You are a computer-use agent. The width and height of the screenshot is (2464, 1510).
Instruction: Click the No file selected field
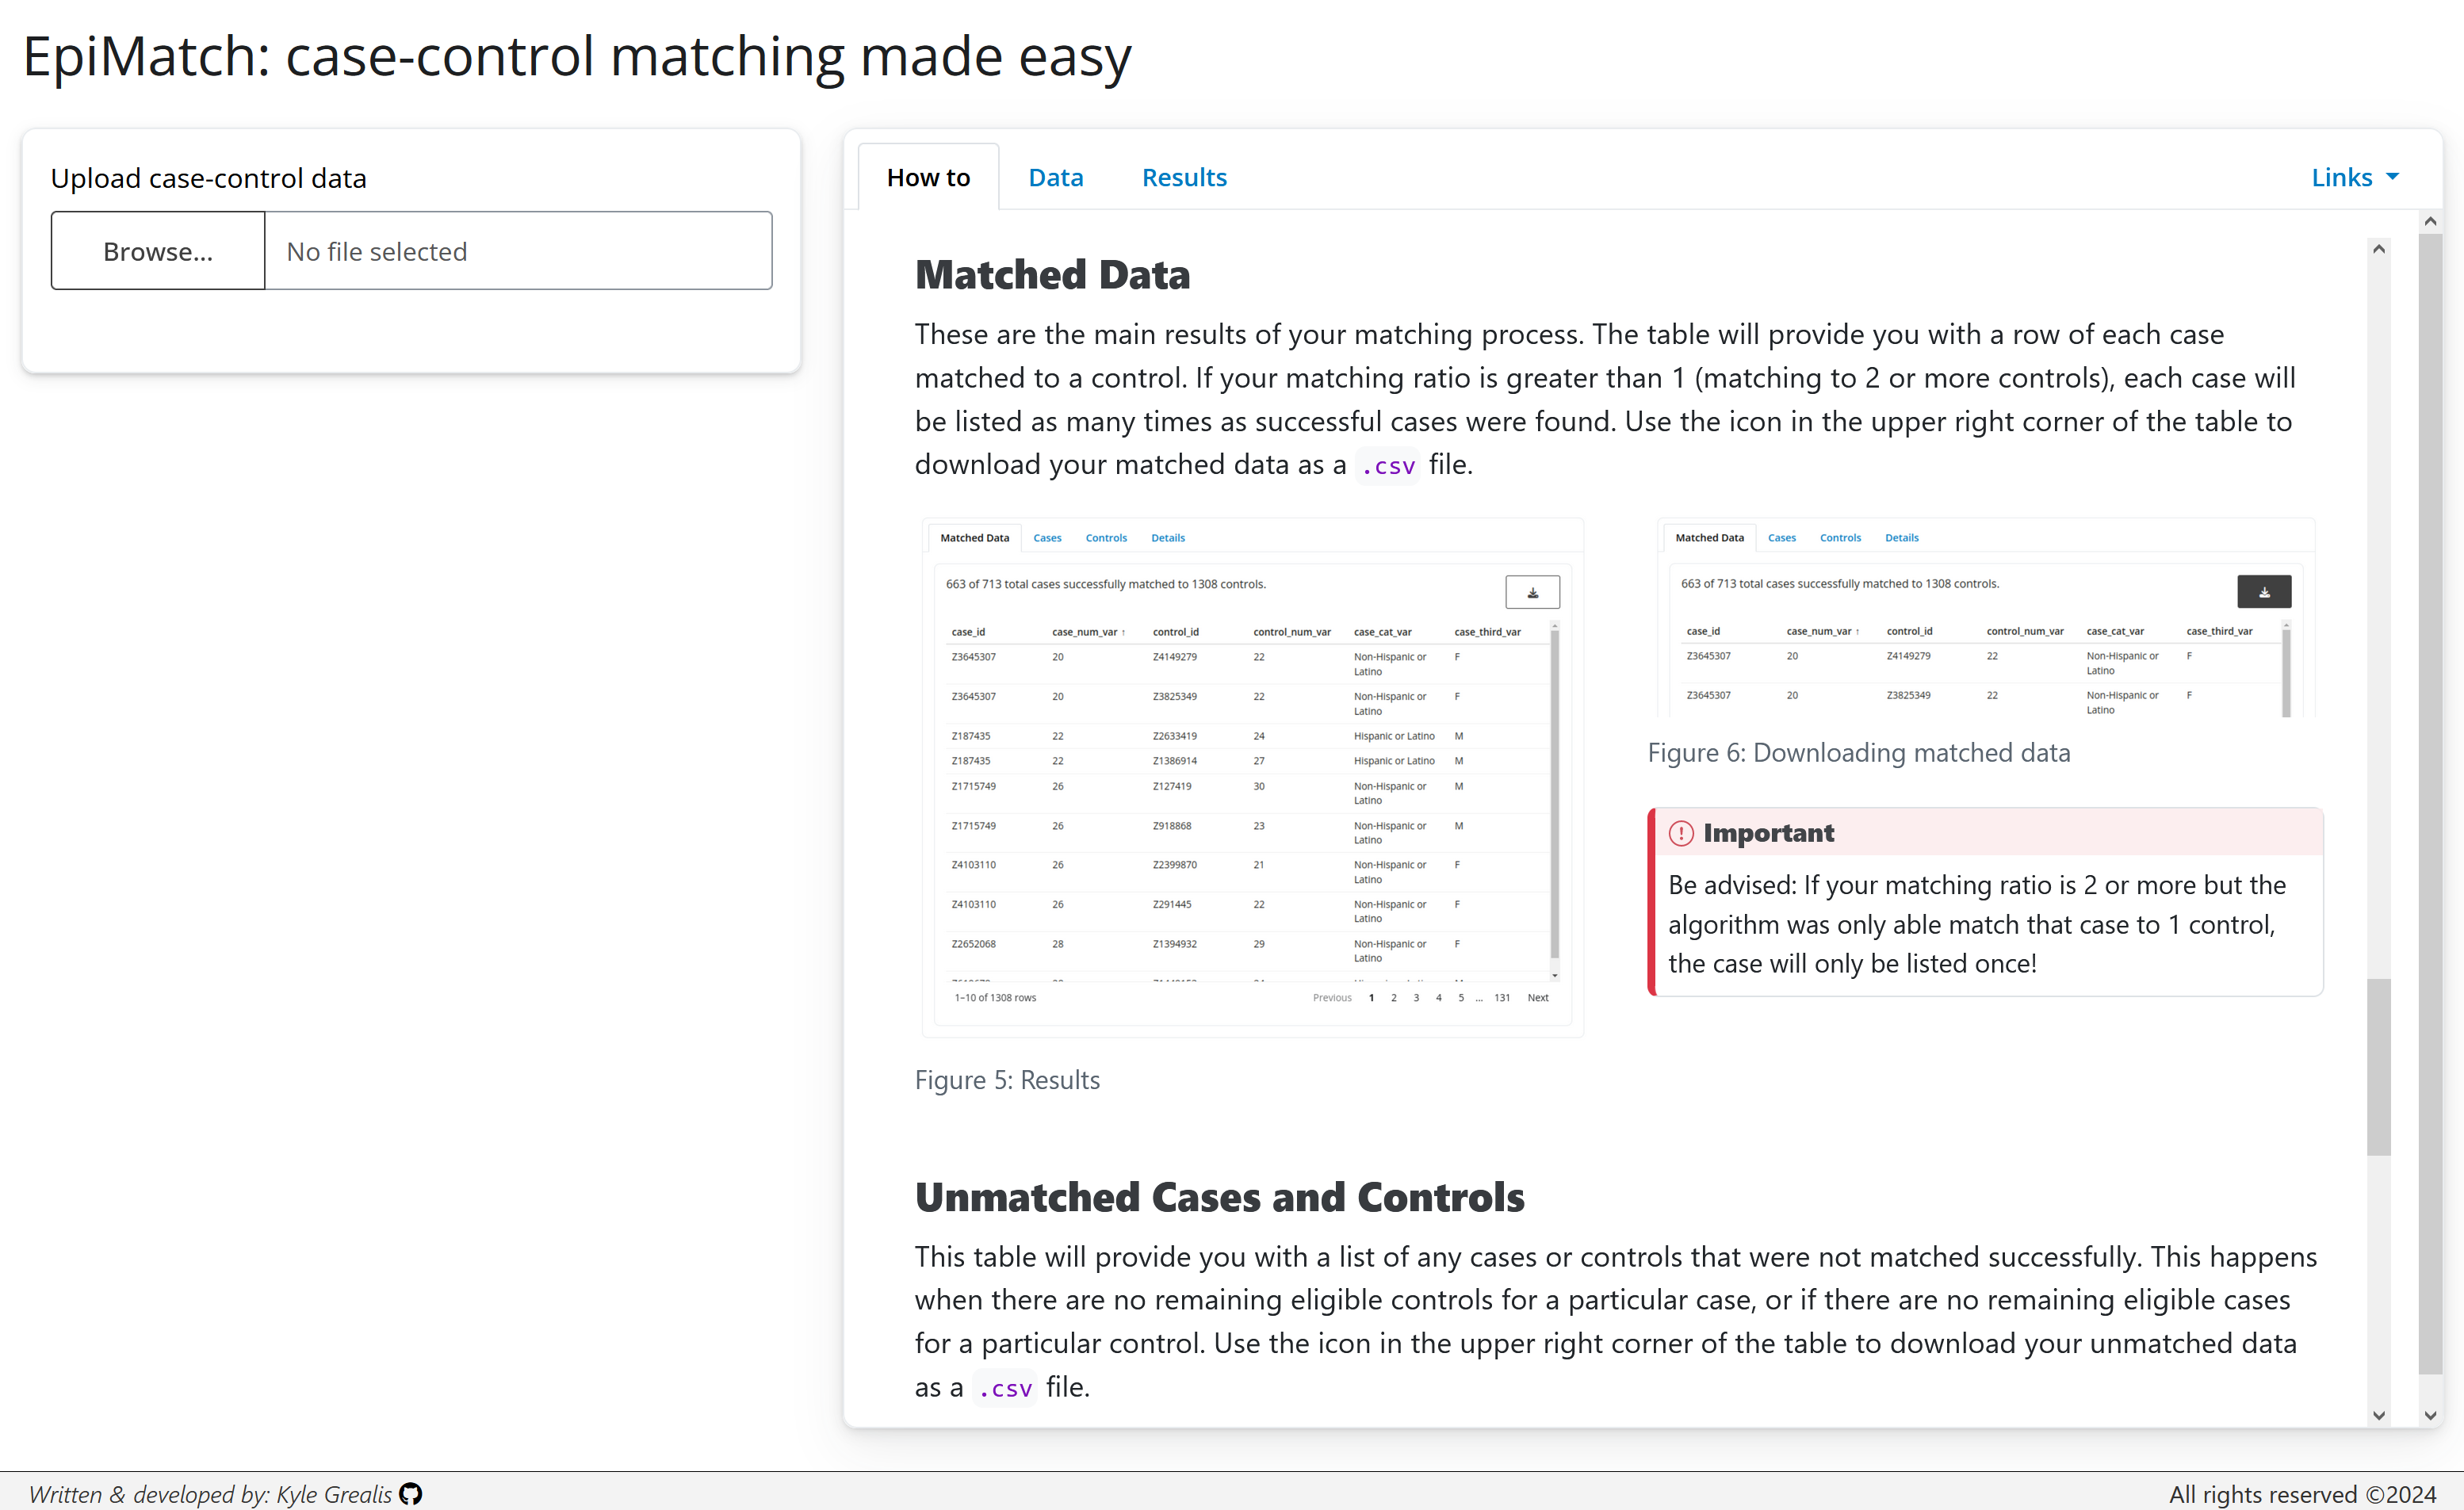pos(518,251)
